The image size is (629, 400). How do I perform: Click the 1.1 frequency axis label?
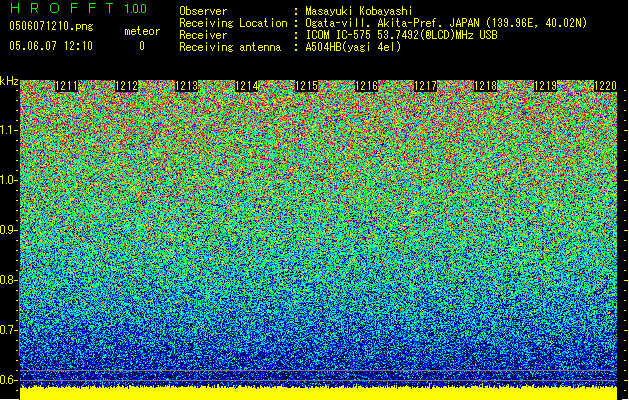click(9, 130)
